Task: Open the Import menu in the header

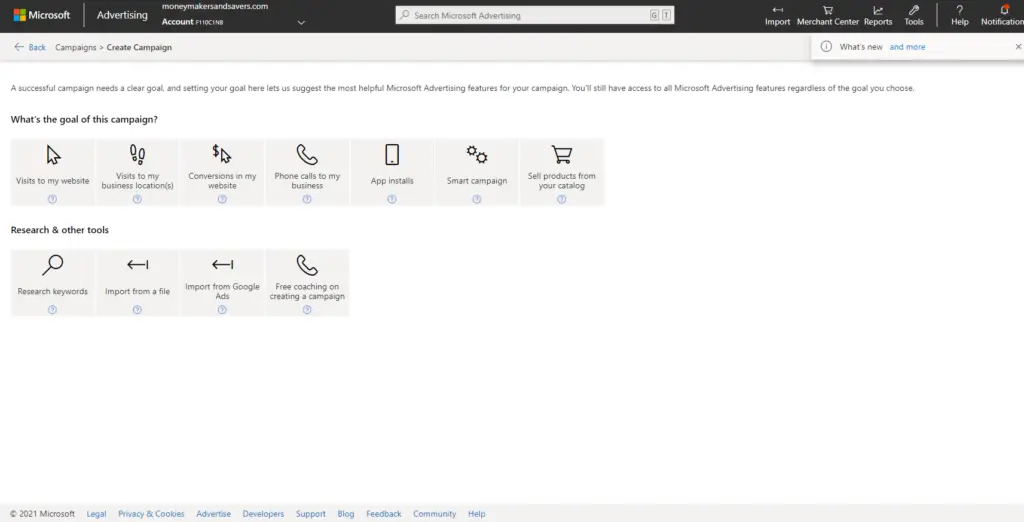Action: 777,16
